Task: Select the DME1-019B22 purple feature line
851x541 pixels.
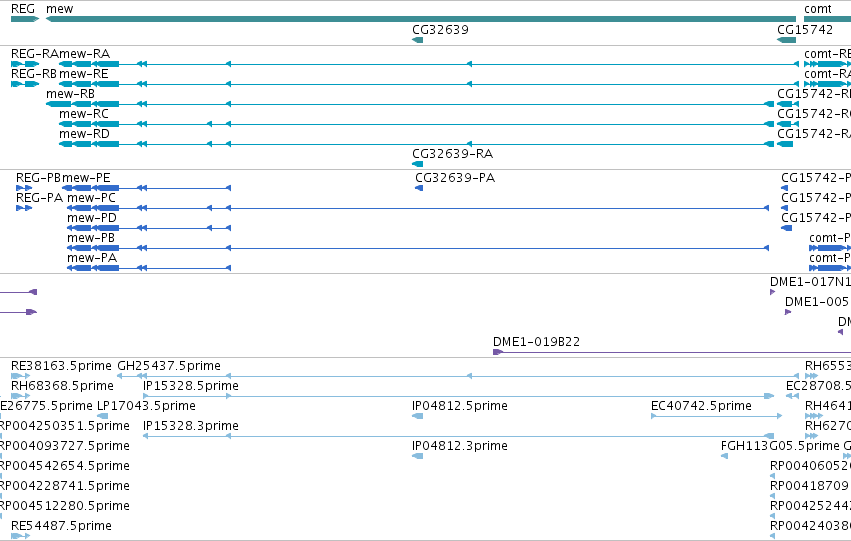Action: (672, 352)
